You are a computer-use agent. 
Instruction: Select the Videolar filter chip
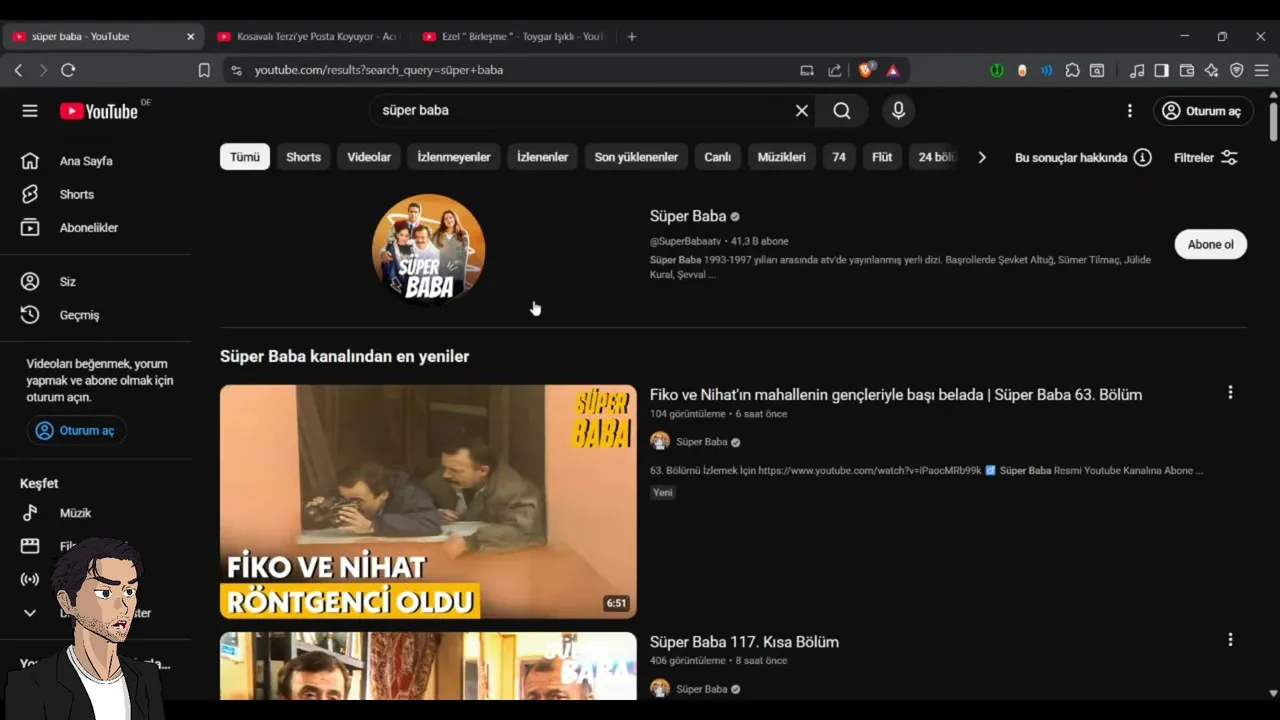click(x=369, y=157)
